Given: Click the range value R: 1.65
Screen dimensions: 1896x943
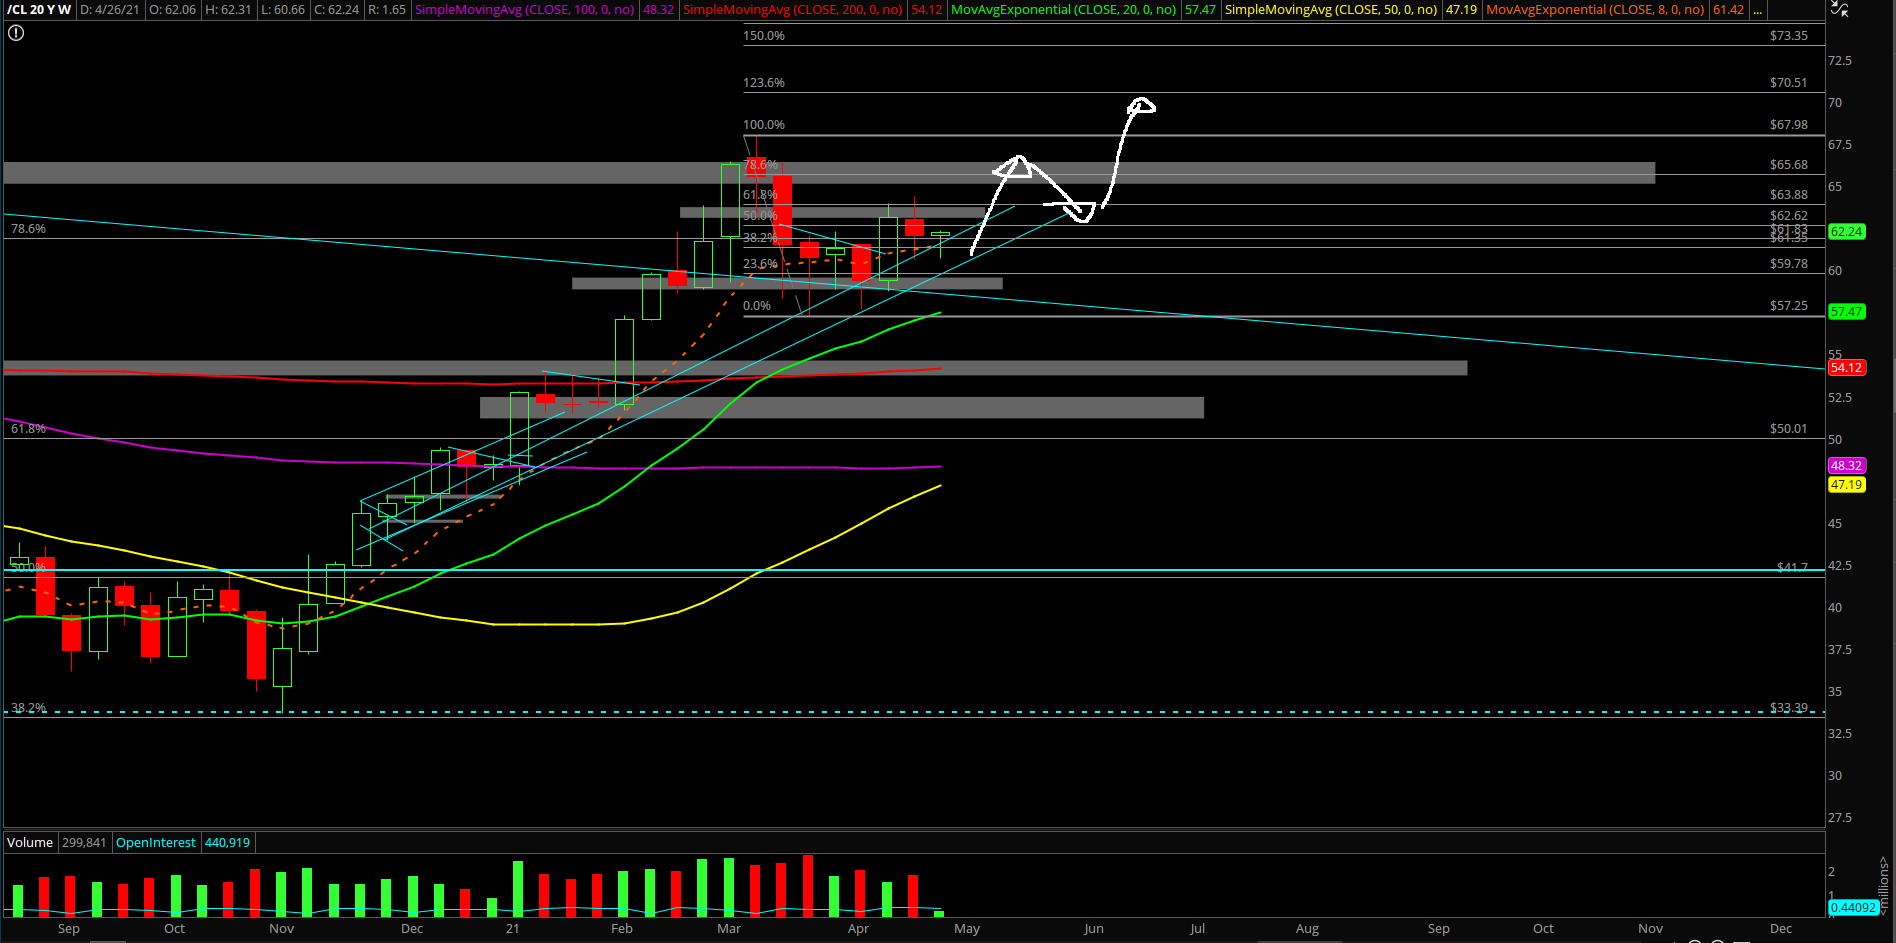Looking at the screenshot, I should (x=387, y=9).
